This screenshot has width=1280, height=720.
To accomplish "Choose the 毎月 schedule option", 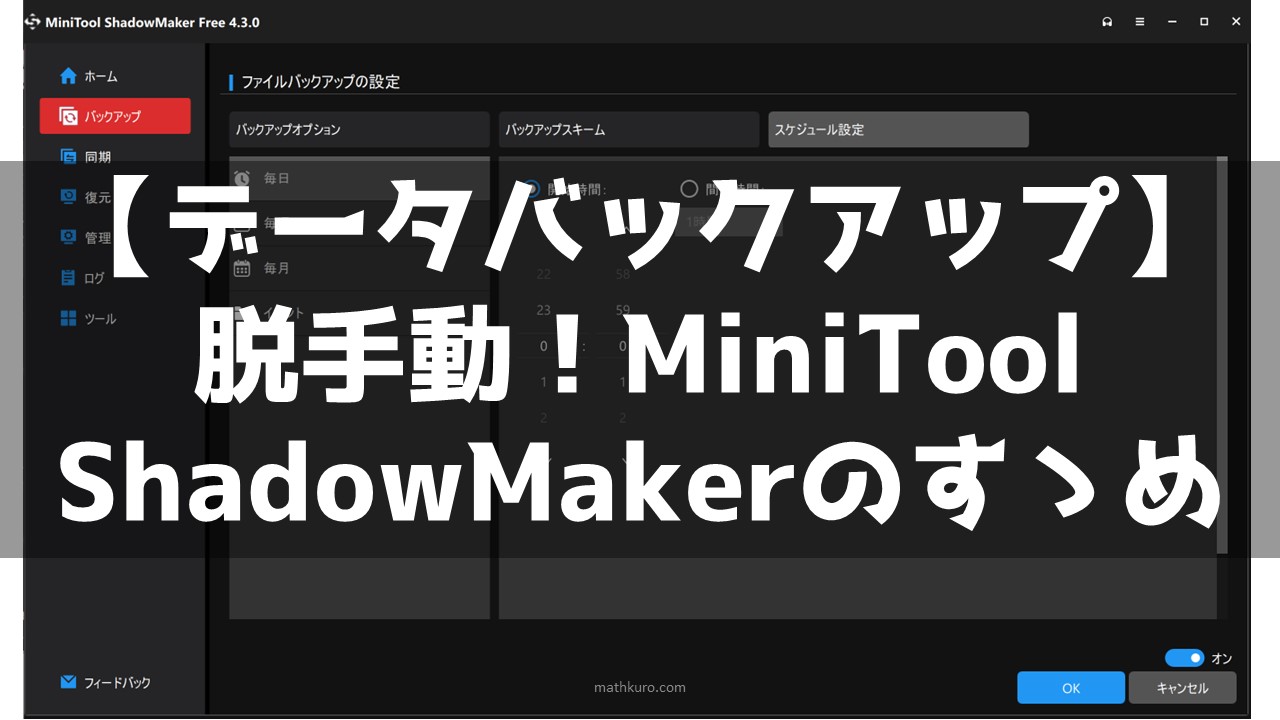I will pyautogui.click(x=359, y=268).
